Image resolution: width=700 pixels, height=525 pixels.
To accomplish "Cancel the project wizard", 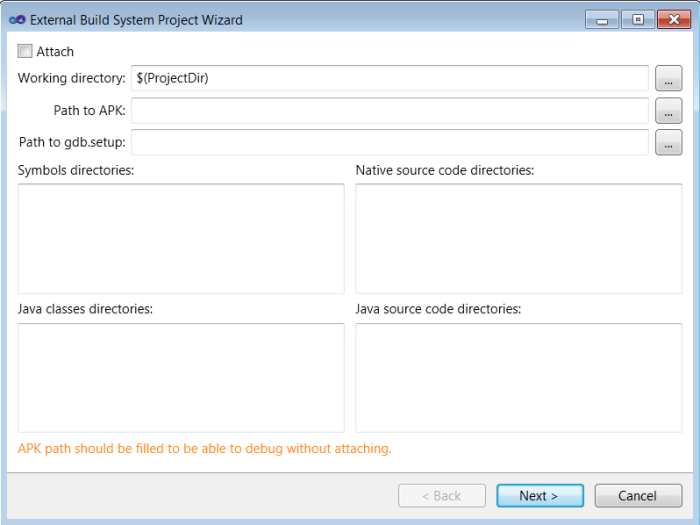I will [x=638, y=496].
